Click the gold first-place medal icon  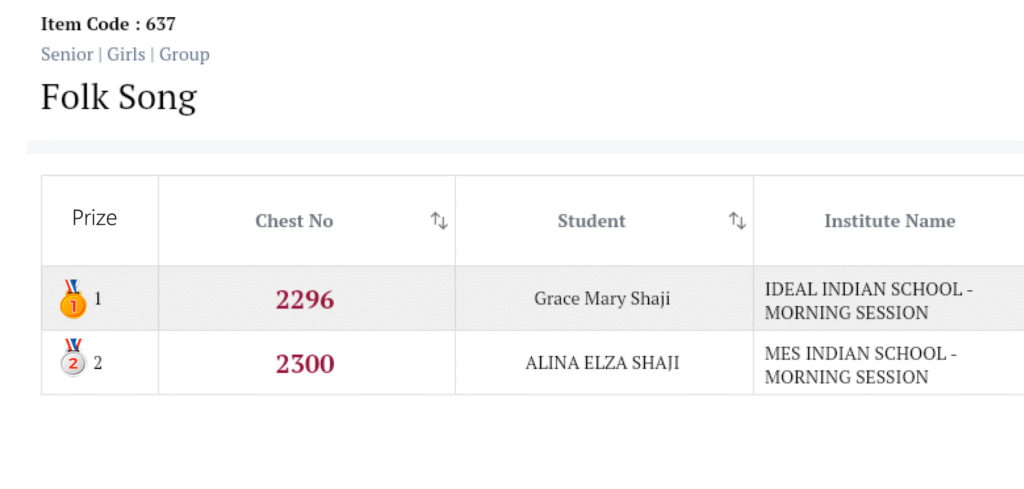pyautogui.click(x=73, y=299)
